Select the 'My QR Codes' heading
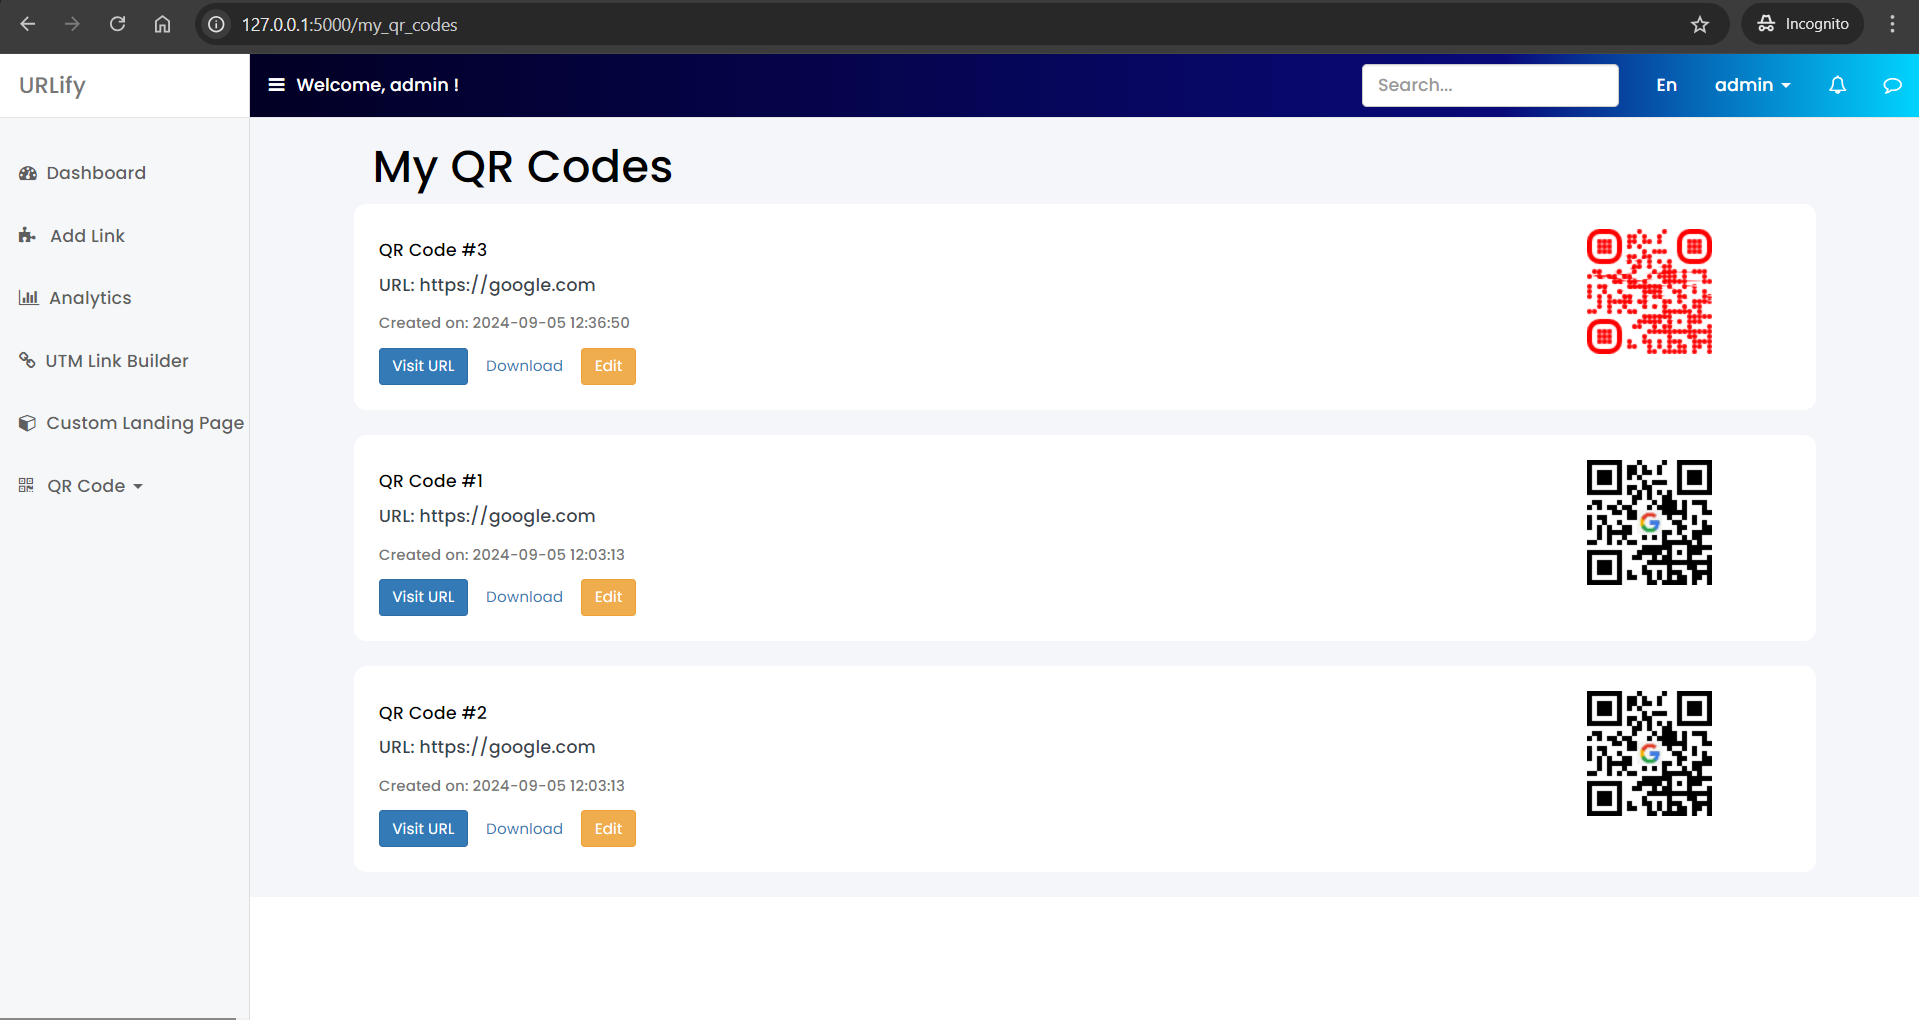 [522, 167]
